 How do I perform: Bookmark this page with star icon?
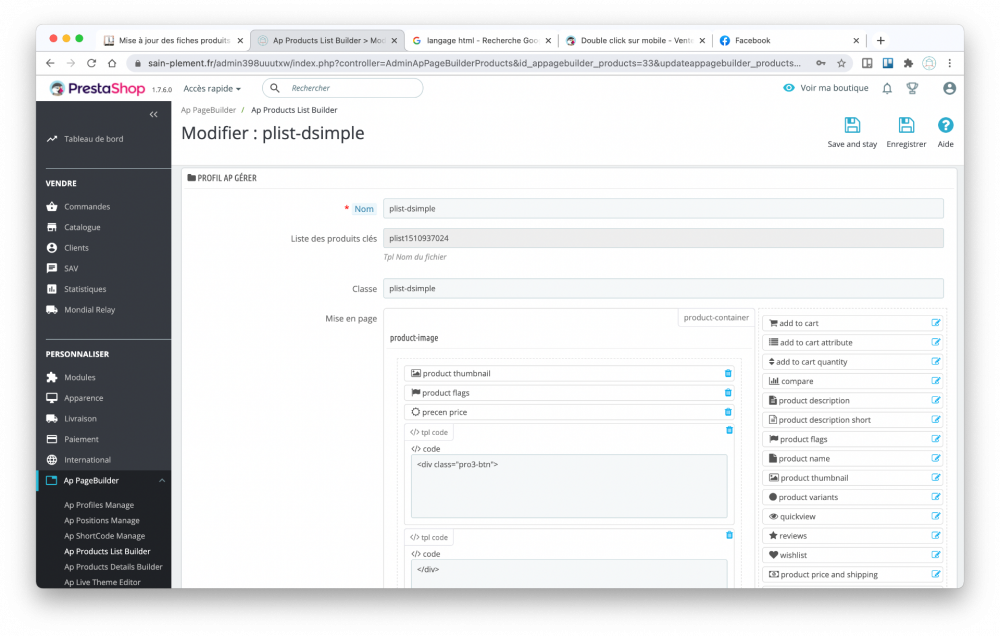pos(841,63)
